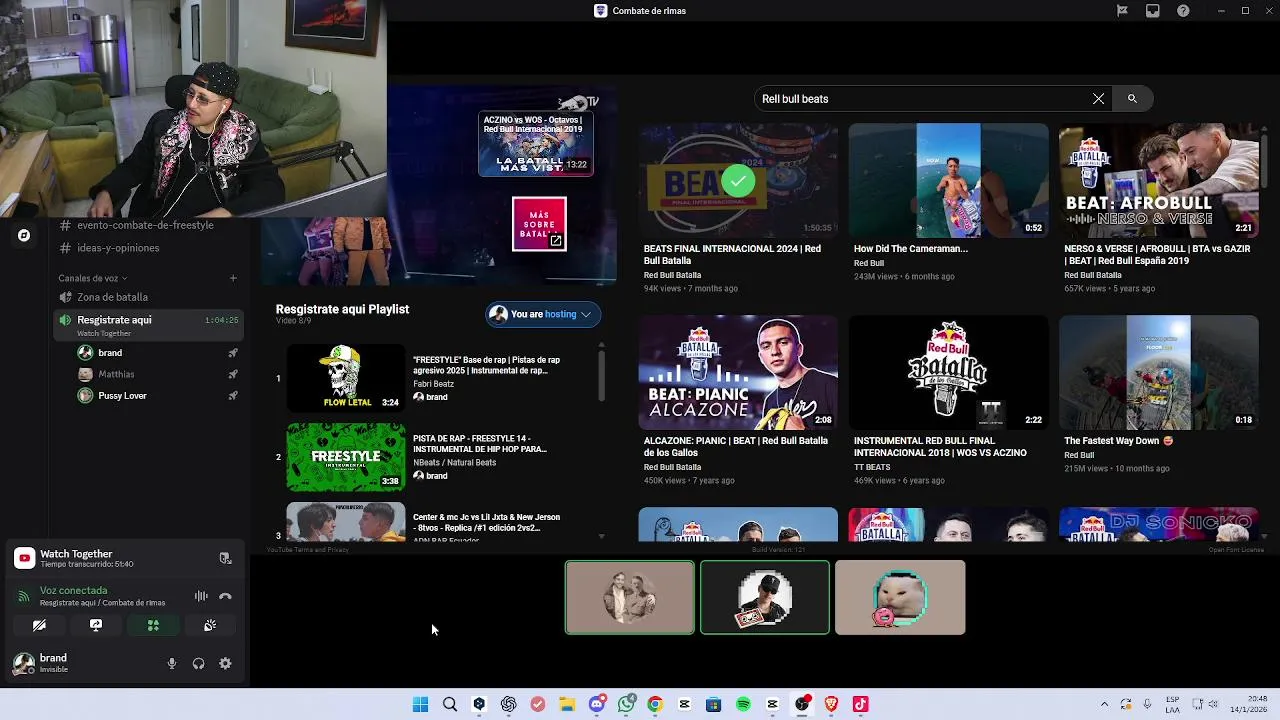Screen dimensions: 1280x720
Task: Open Brave browser from taskbar
Action: [831, 704]
